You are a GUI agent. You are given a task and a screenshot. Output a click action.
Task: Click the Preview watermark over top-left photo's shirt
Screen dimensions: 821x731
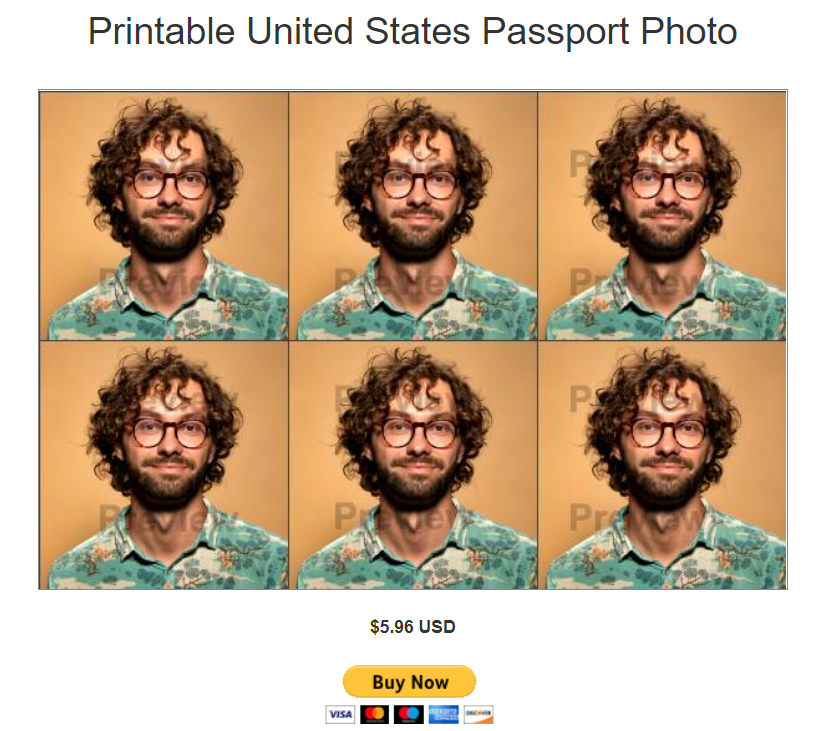point(168,283)
